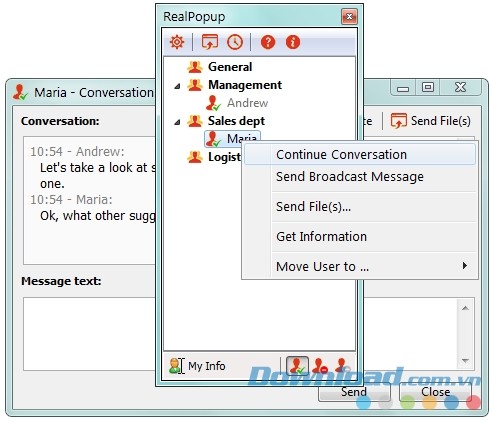Open Move User to submenu arrow
The image size is (493, 422).
coord(465,266)
